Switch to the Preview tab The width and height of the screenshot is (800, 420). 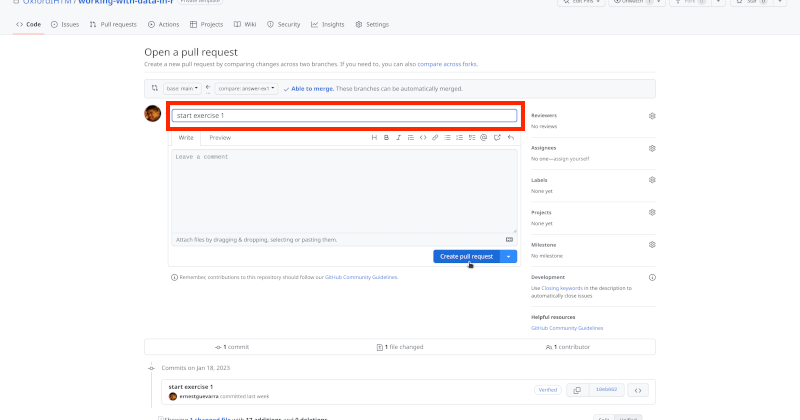tap(220, 137)
